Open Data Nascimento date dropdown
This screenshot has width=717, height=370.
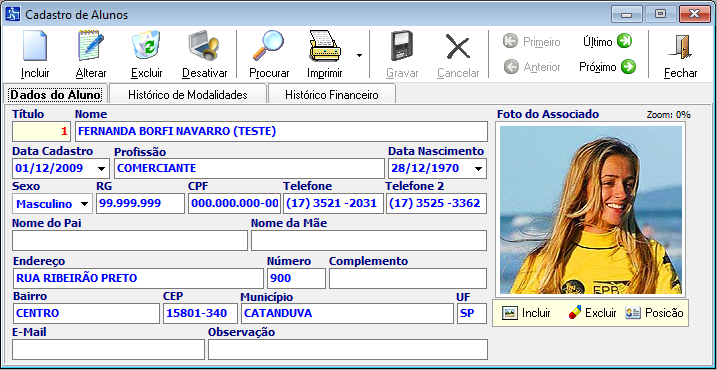click(x=479, y=169)
